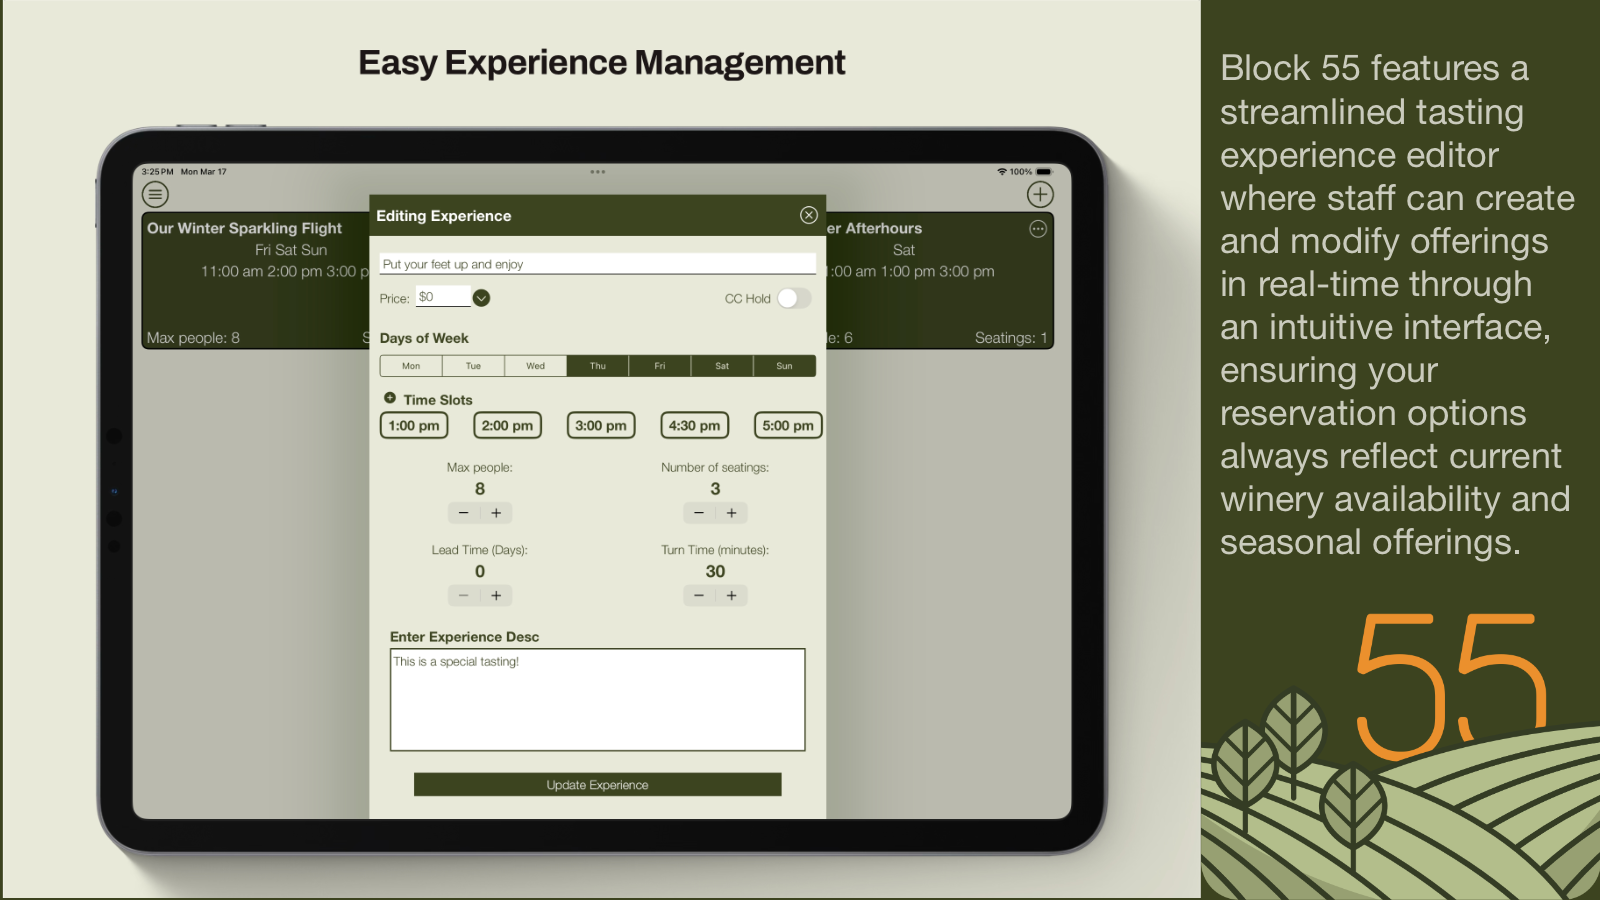
Task: Click inside the experience description text area
Action: tap(598, 700)
